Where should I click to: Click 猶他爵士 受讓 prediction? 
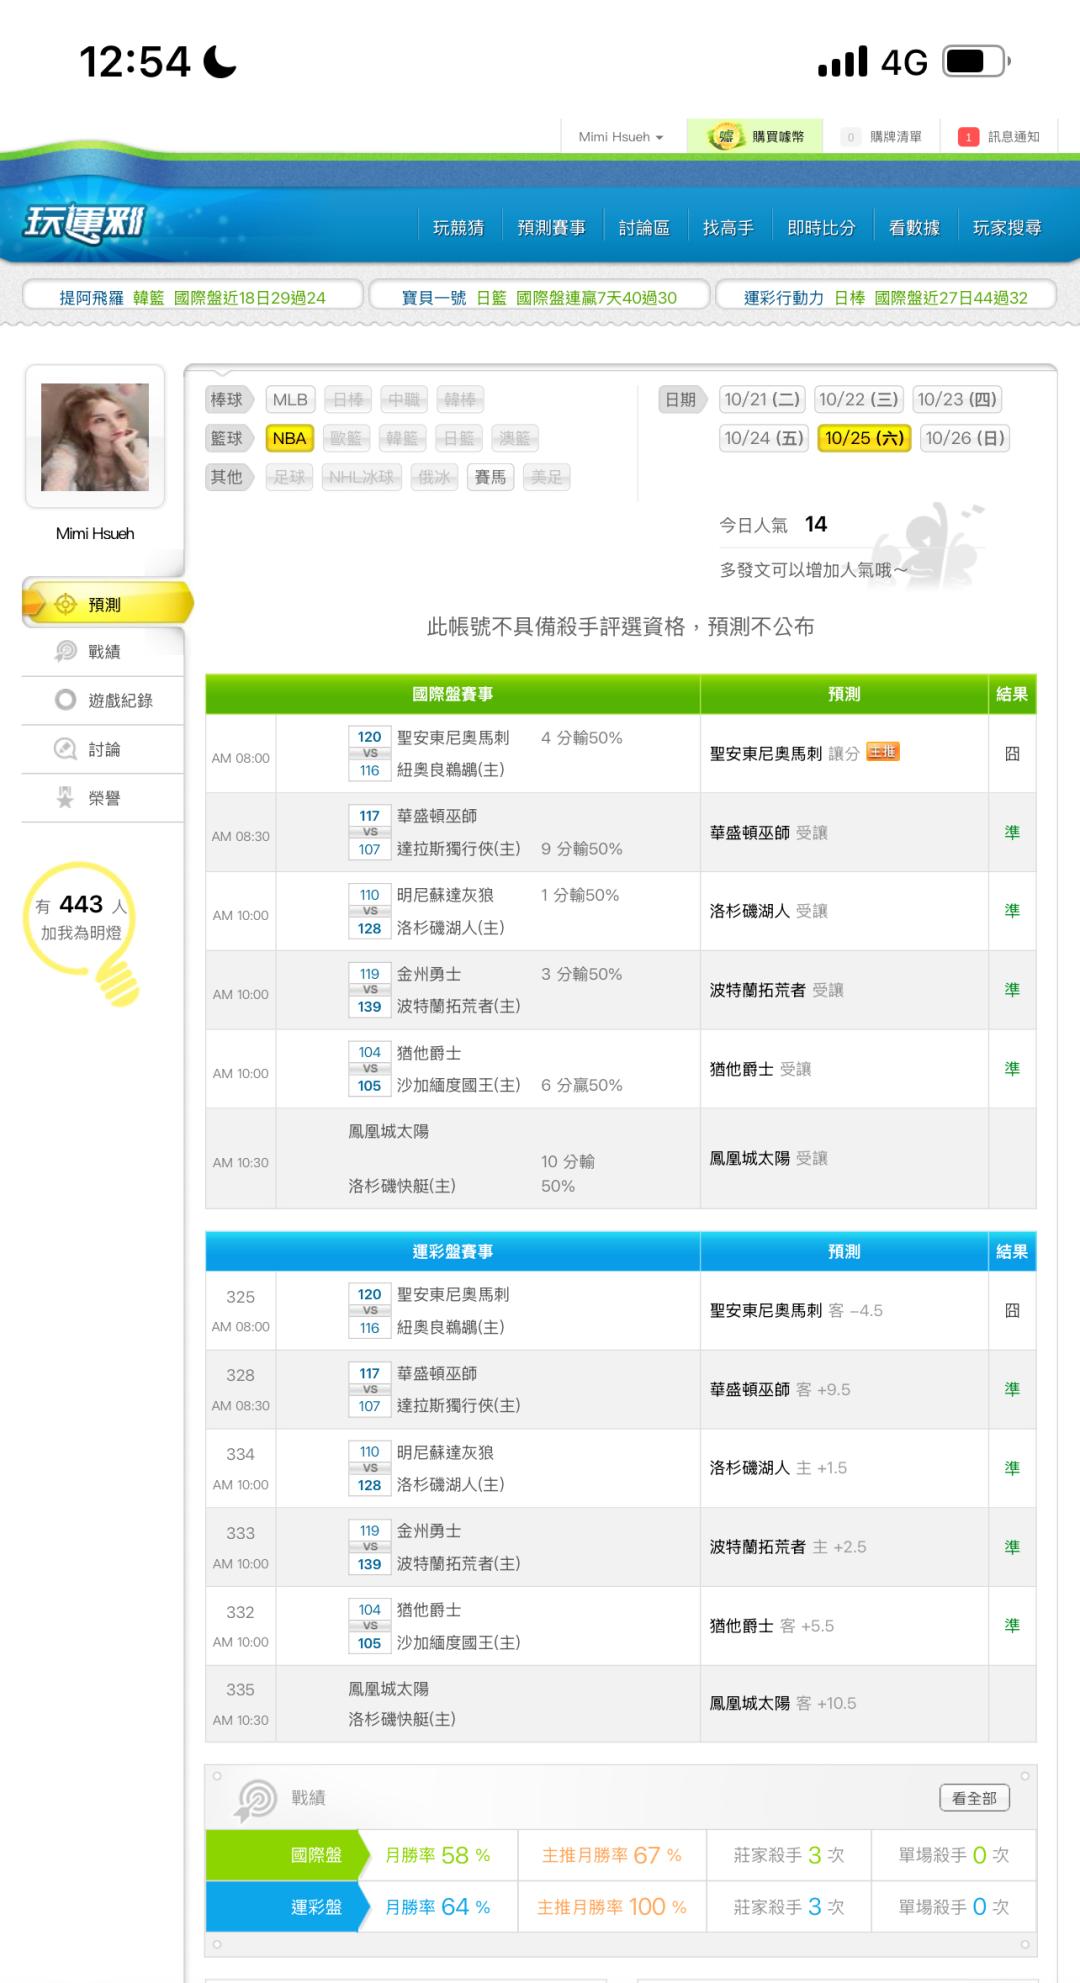[x=761, y=1069]
